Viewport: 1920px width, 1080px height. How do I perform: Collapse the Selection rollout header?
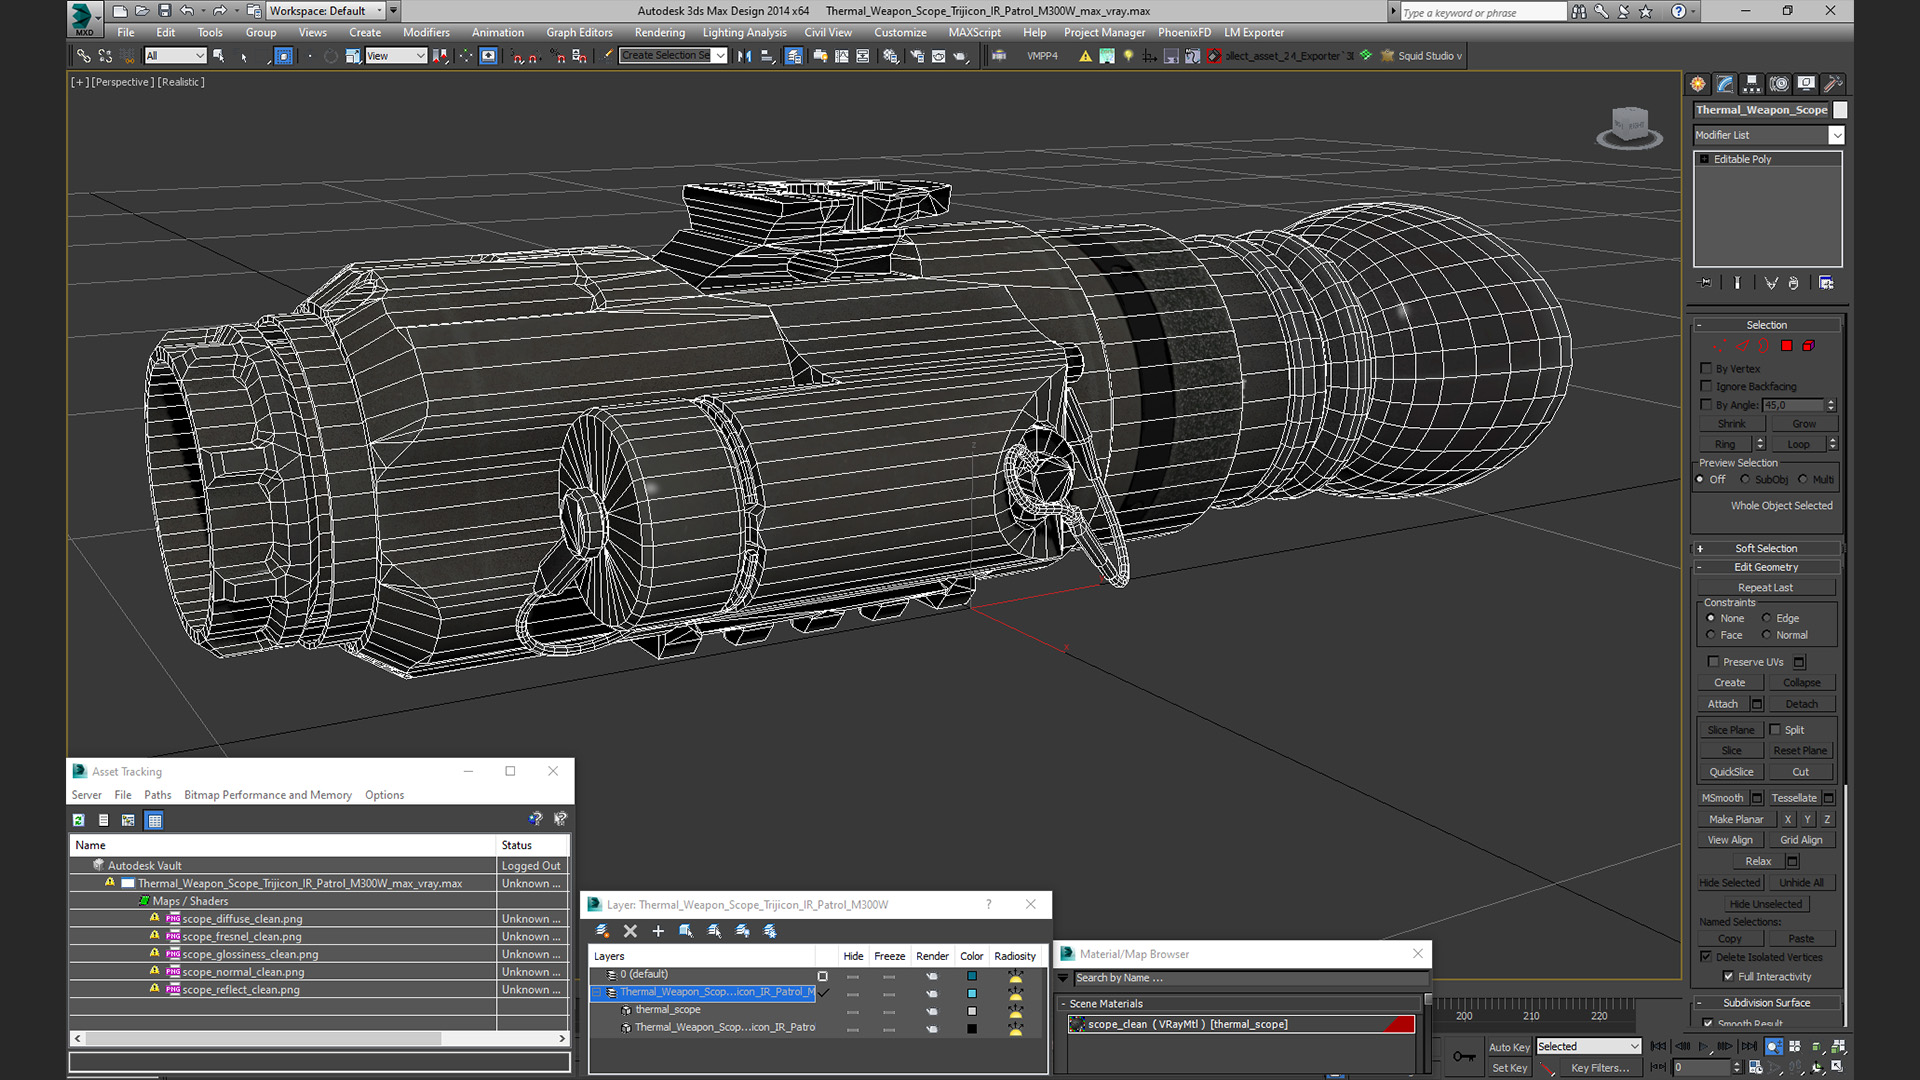click(x=1766, y=325)
